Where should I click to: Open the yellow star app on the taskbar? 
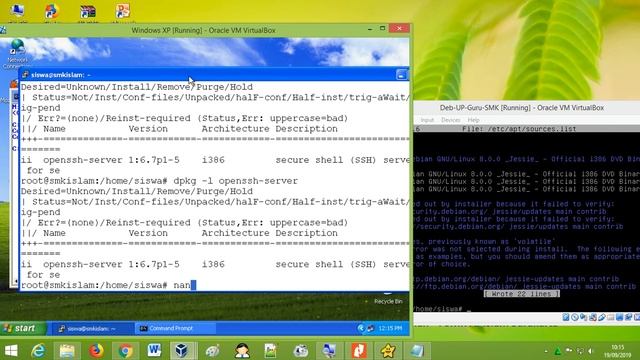click(x=387, y=351)
